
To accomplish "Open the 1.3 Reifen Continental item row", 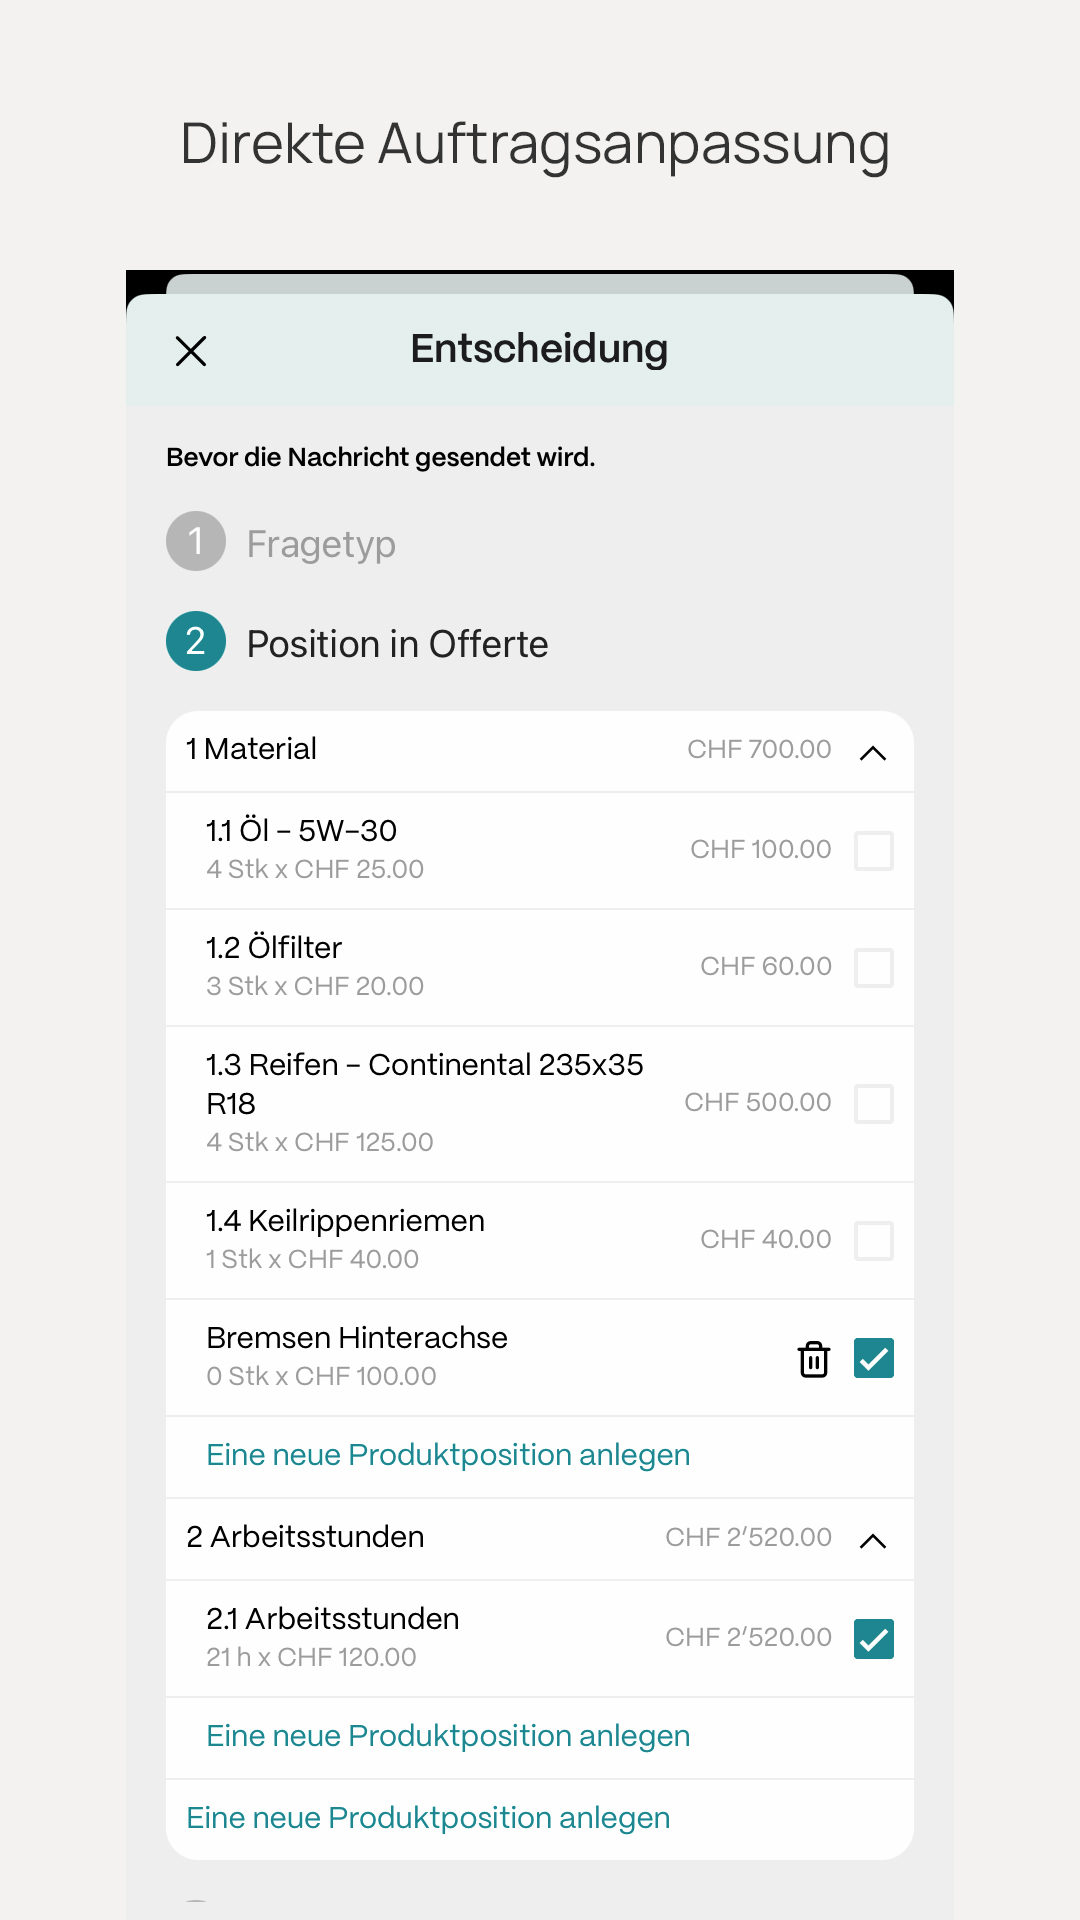I will coord(425,1084).
